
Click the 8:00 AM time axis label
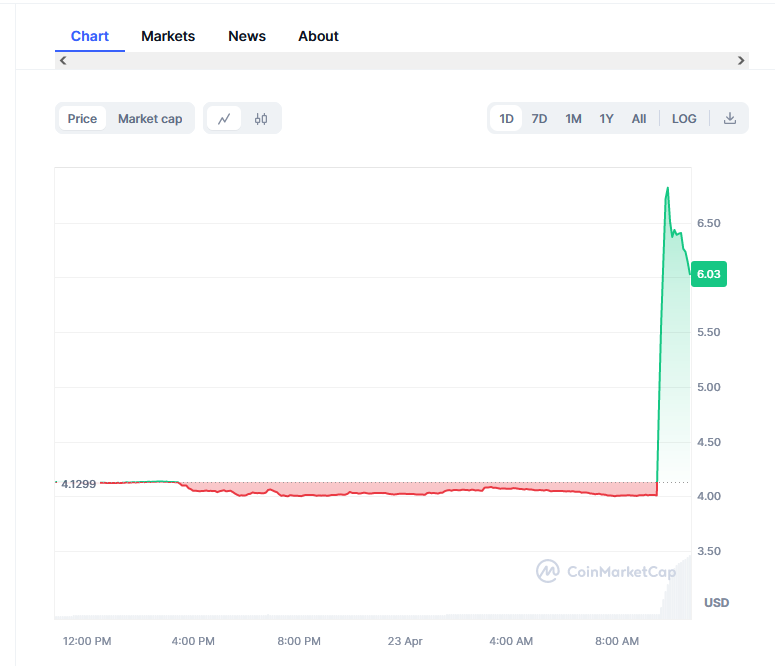pyautogui.click(x=617, y=641)
